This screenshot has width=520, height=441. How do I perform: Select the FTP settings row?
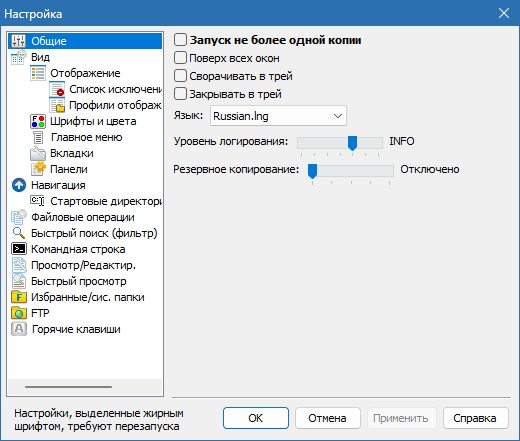(x=40, y=313)
